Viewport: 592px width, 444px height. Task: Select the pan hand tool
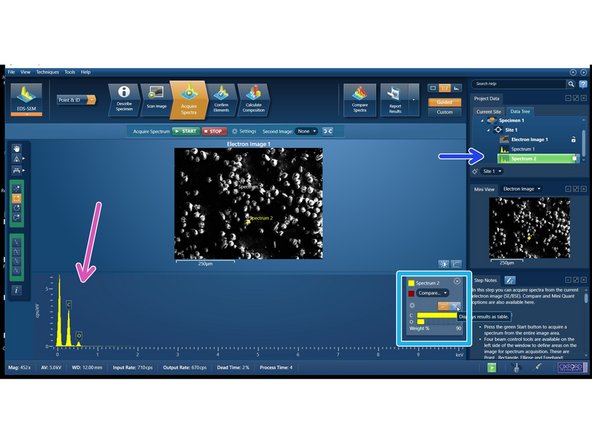pos(16,148)
